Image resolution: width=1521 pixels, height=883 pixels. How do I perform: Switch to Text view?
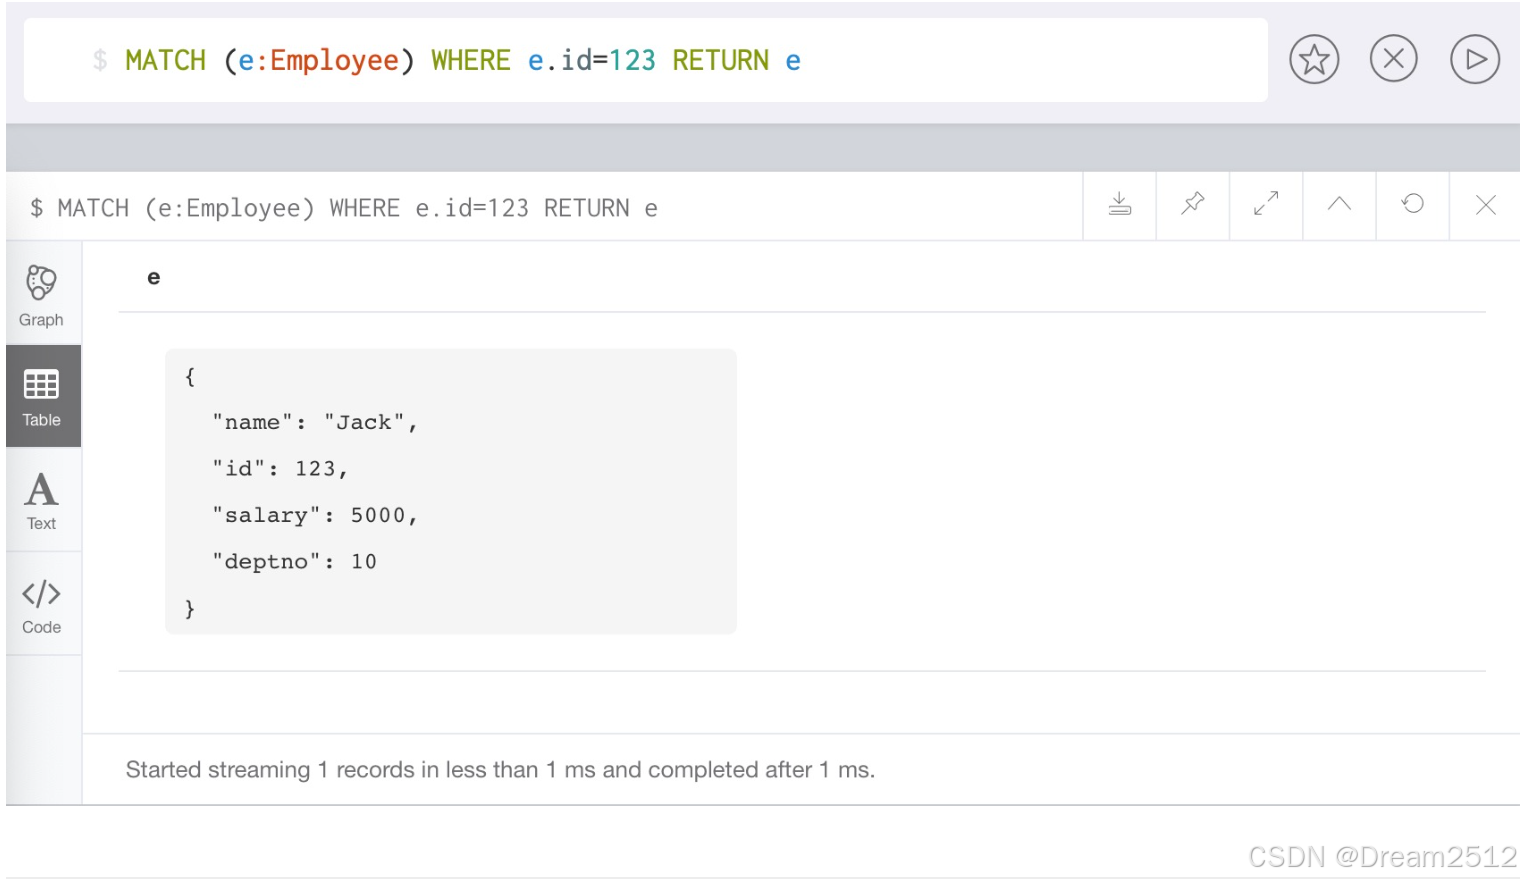41,500
